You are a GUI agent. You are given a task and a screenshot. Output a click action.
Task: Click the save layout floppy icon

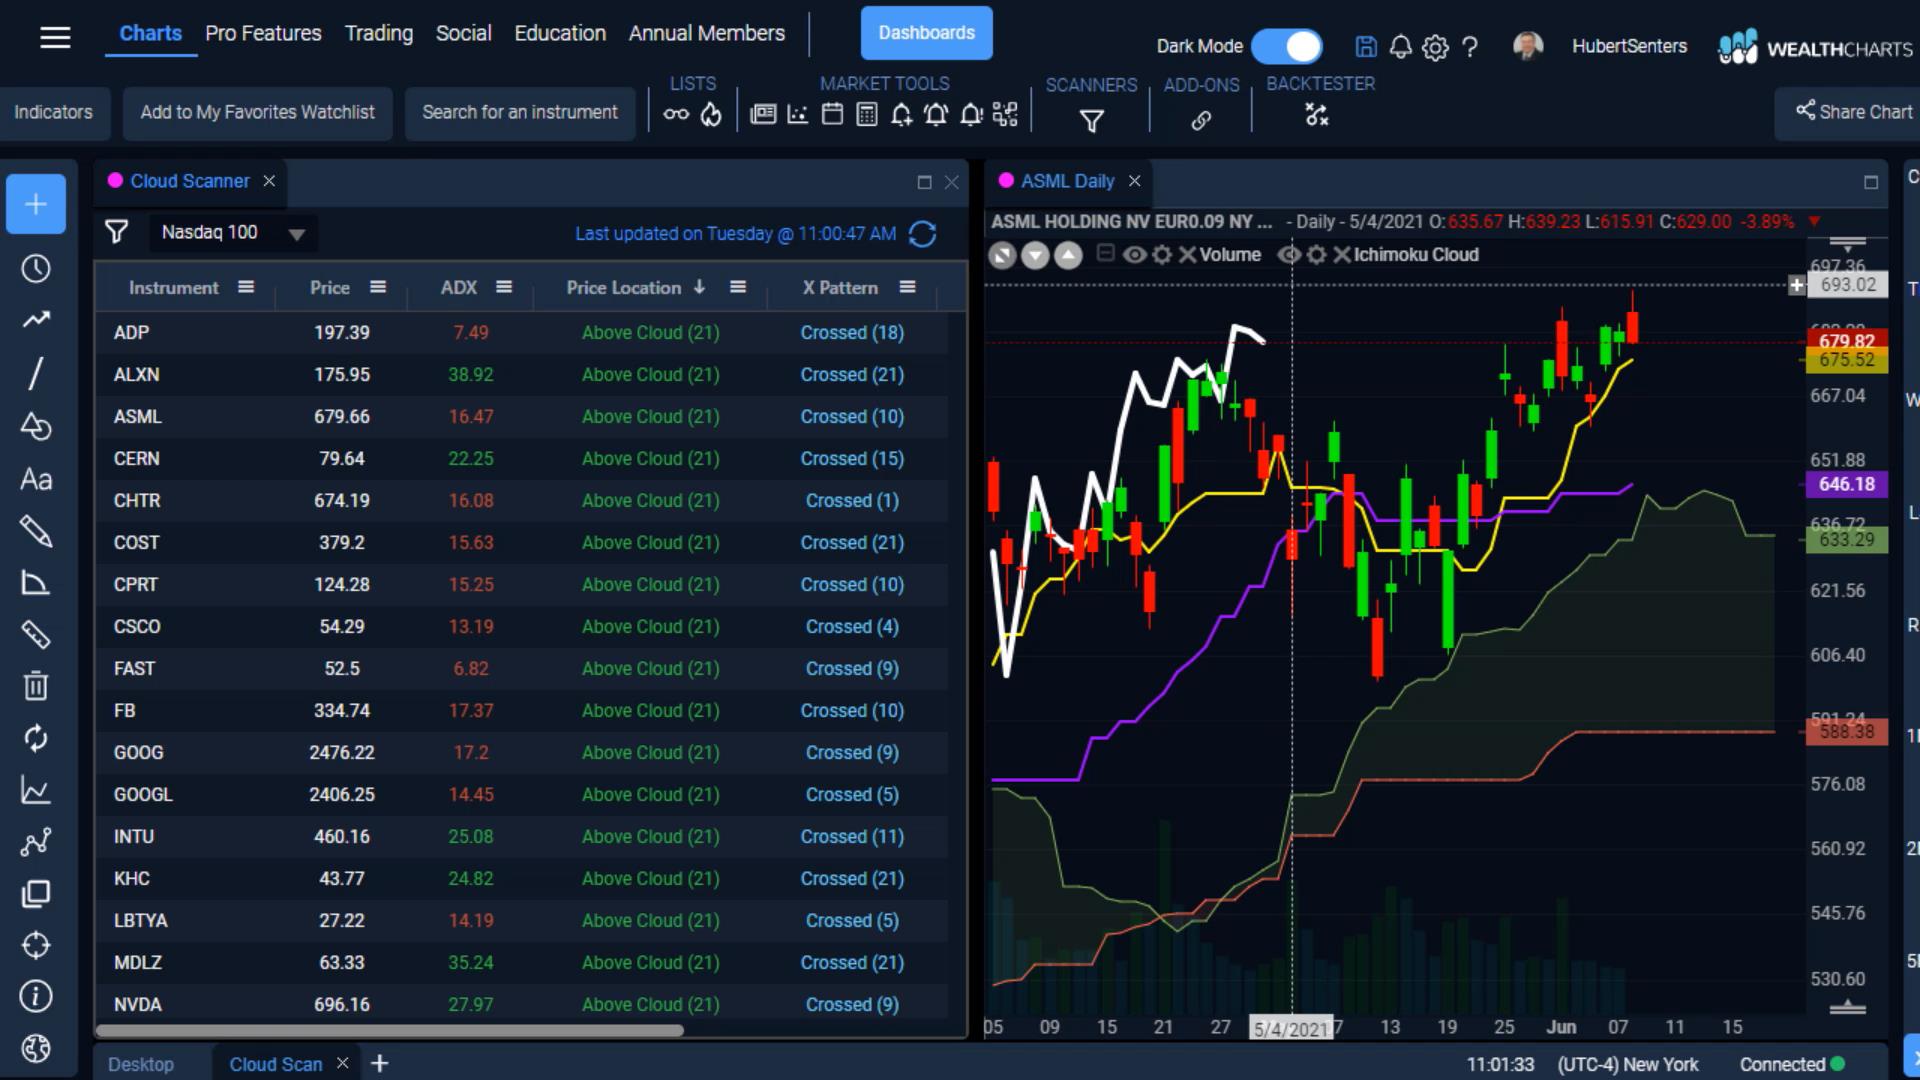[x=1366, y=47]
